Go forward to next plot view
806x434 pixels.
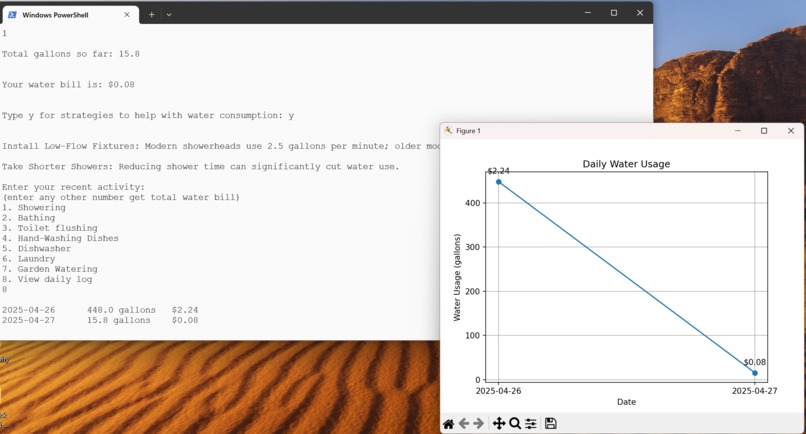[x=479, y=424]
